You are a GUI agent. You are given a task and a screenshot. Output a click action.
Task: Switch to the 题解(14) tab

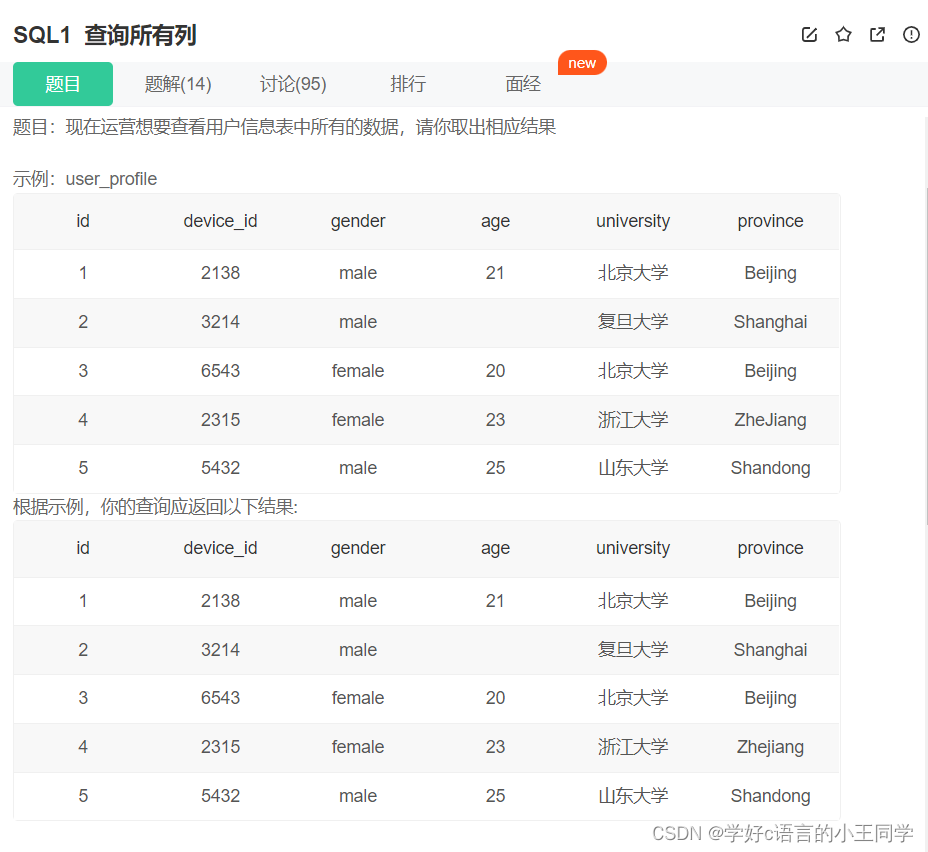click(x=178, y=84)
